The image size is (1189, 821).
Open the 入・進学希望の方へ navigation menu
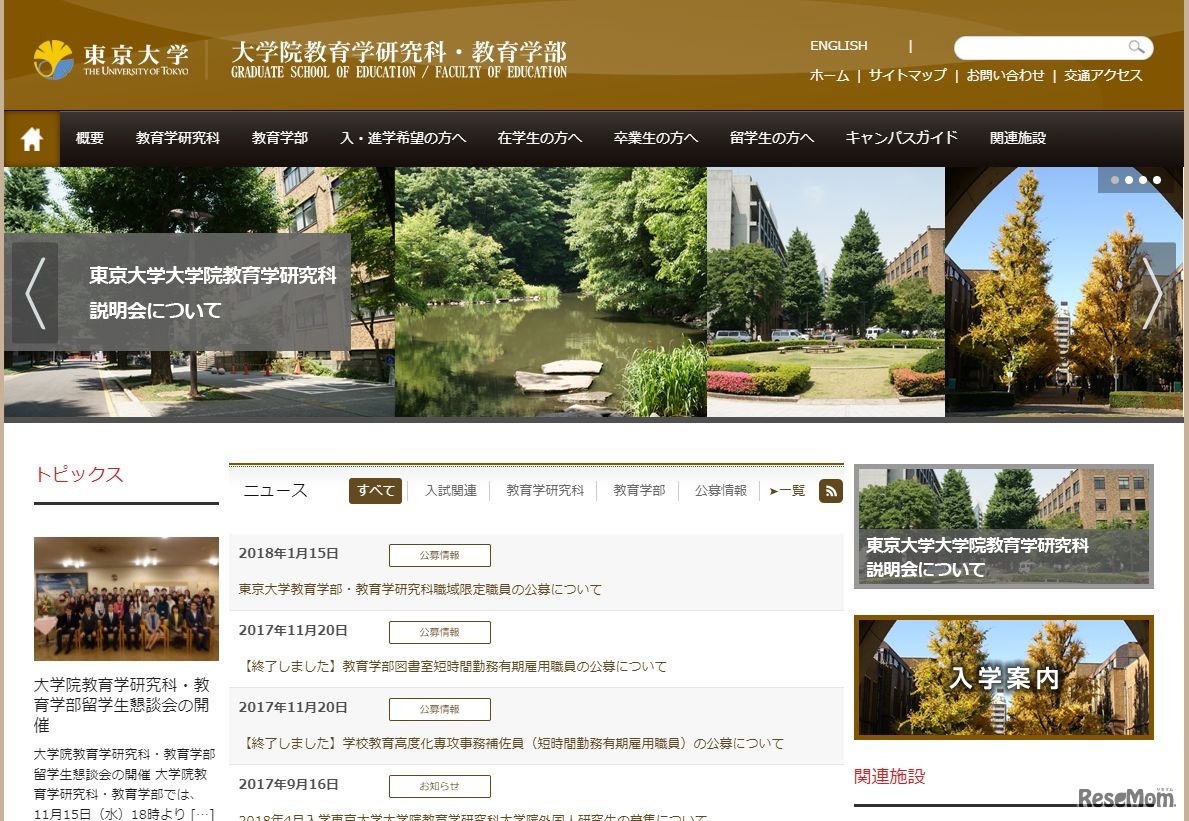tap(403, 139)
